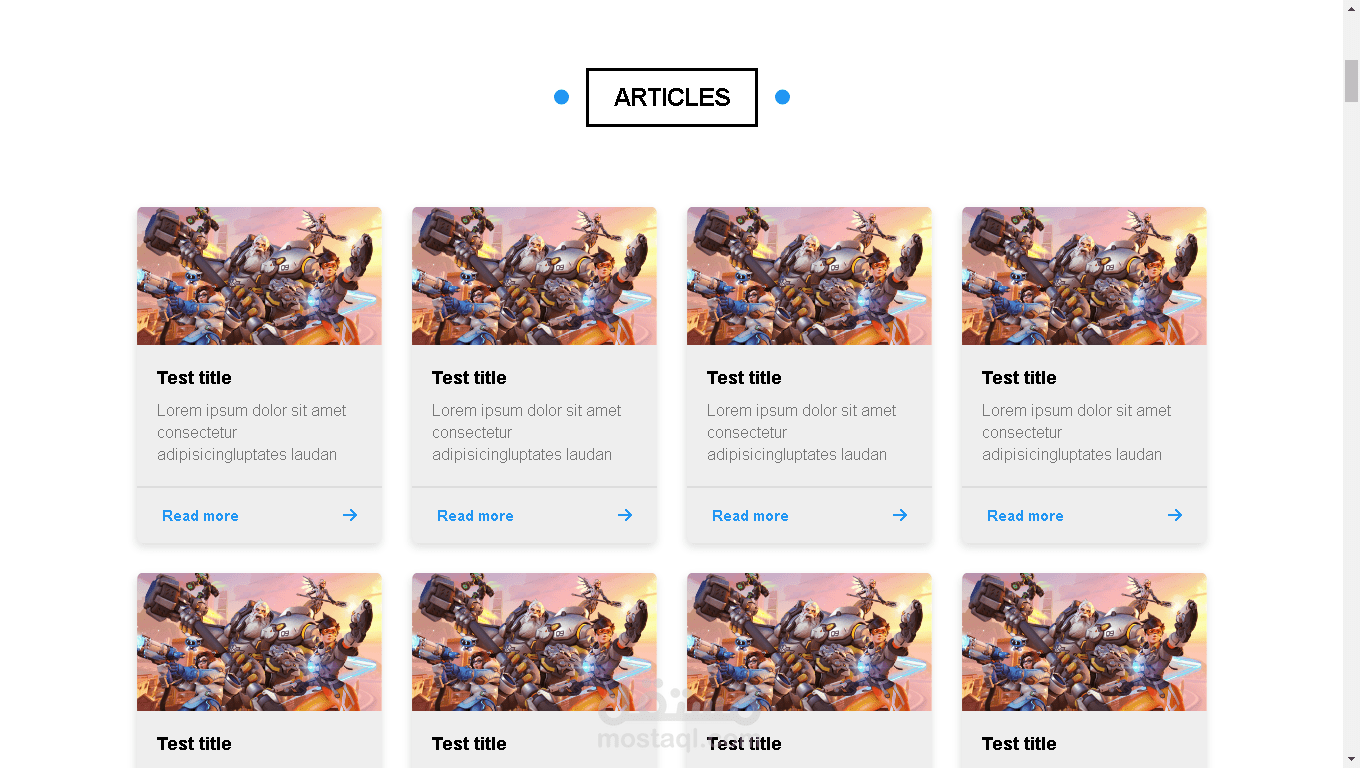Open second-row last card image

pyautogui.click(x=1084, y=642)
